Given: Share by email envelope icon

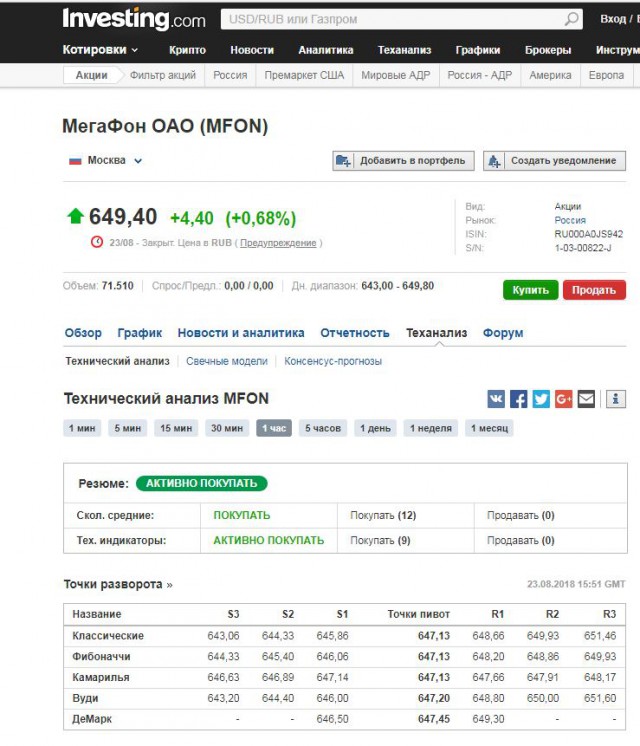Looking at the screenshot, I should click(x=586, y=399).
